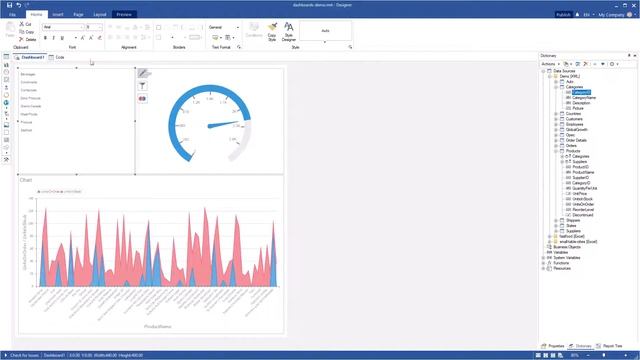Adjust the zoom slider in status bar
This screenshot has height=360, width=640.
point(604,356)
